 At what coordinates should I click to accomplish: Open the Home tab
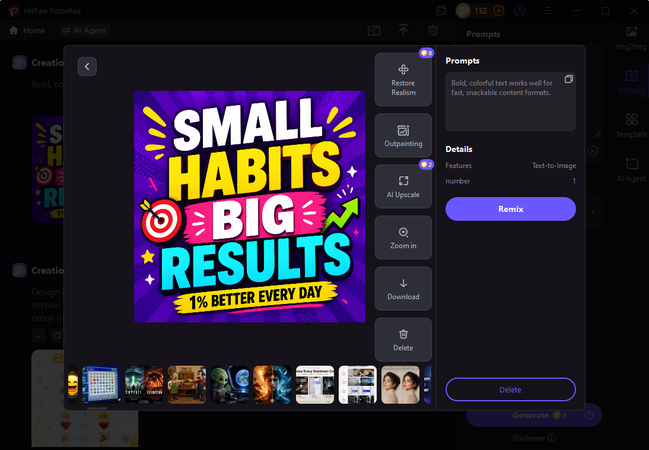[27, 31]
